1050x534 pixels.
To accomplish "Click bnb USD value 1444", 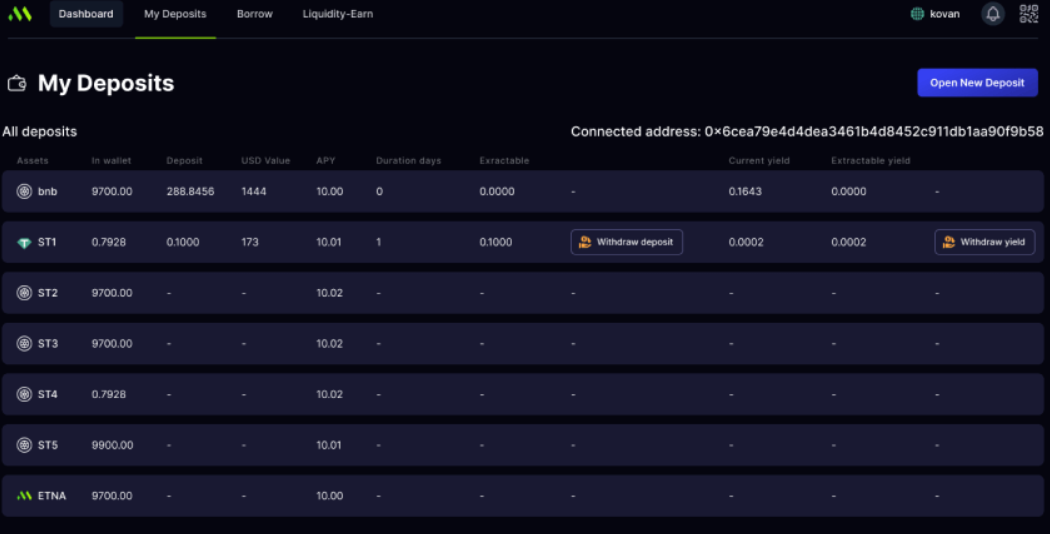I will point(254,192).
